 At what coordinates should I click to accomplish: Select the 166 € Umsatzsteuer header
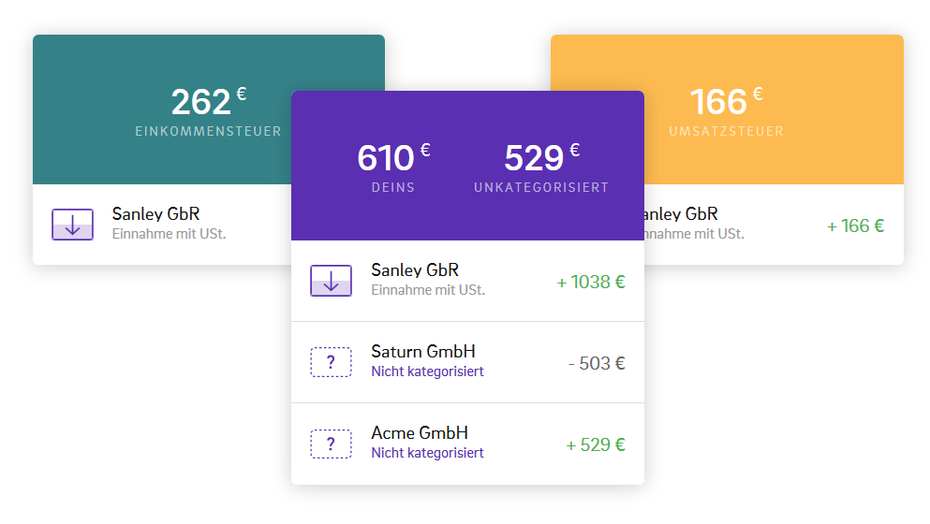tap(726, 112)
